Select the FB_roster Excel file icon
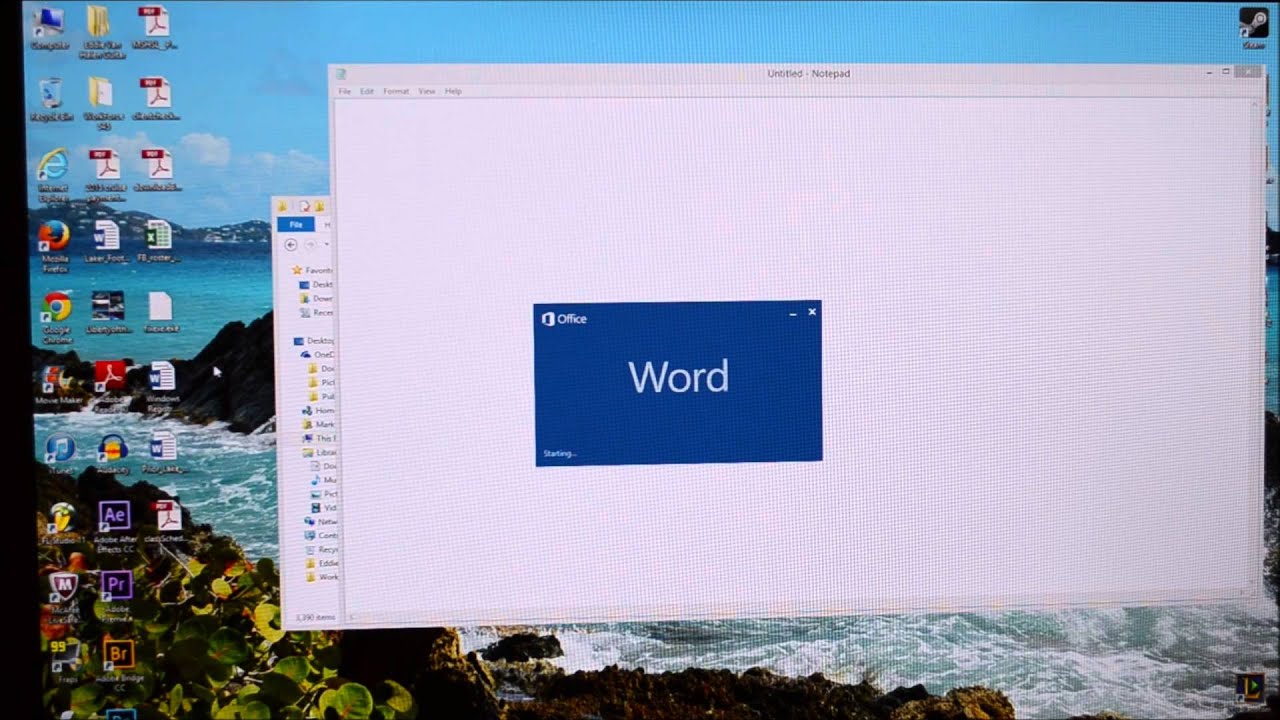The height and width of the screenshot is (720, 1280). pyautogui.click(x=157, y=240)
